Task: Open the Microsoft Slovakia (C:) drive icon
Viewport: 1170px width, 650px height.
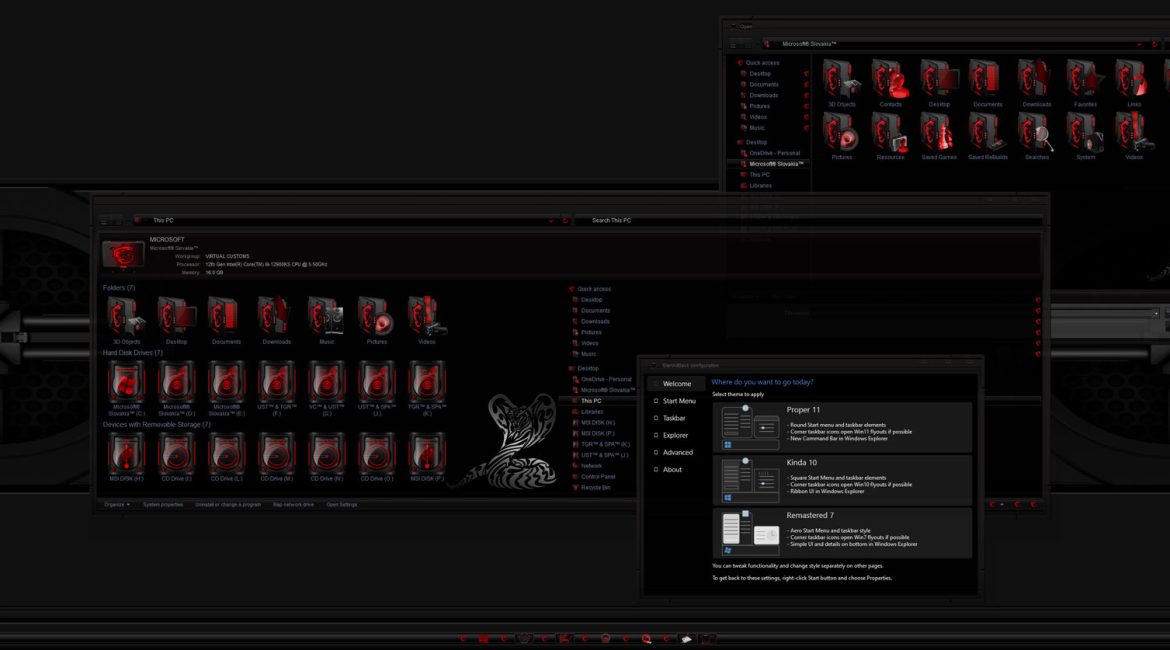Action: pos(127,382)
